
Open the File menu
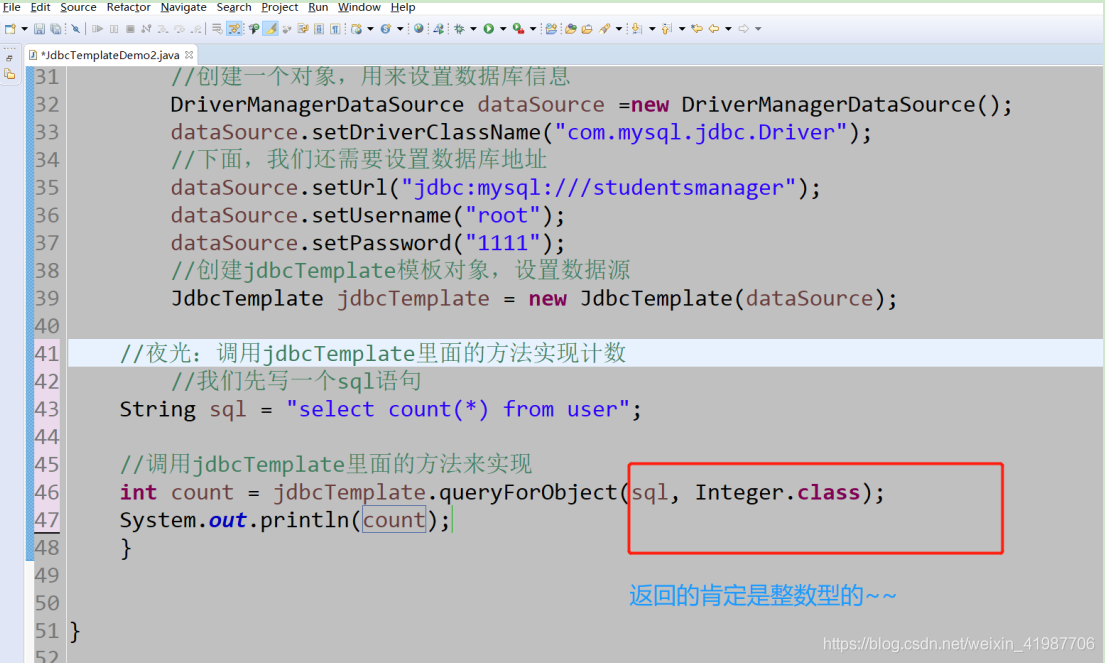point(11,7)
